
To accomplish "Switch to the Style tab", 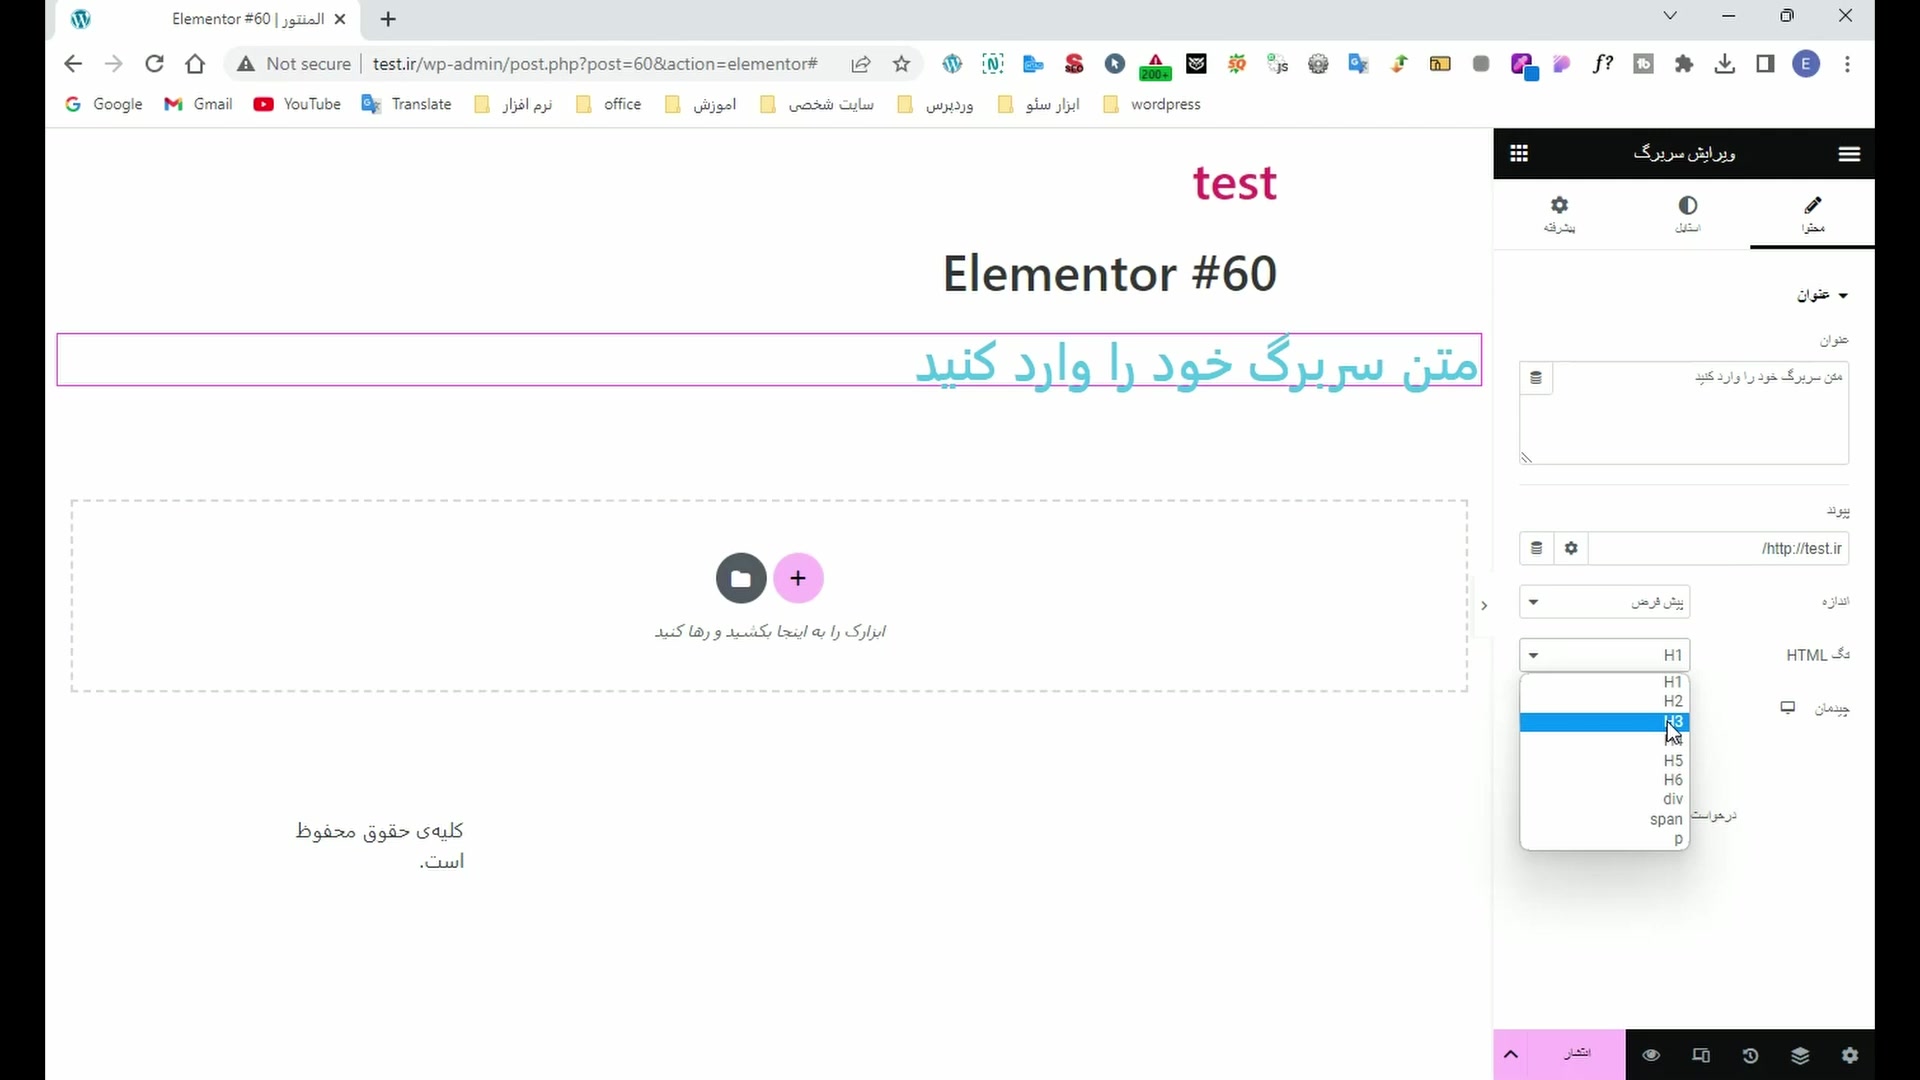I will pyautogui.click(x=1687, y=213).
